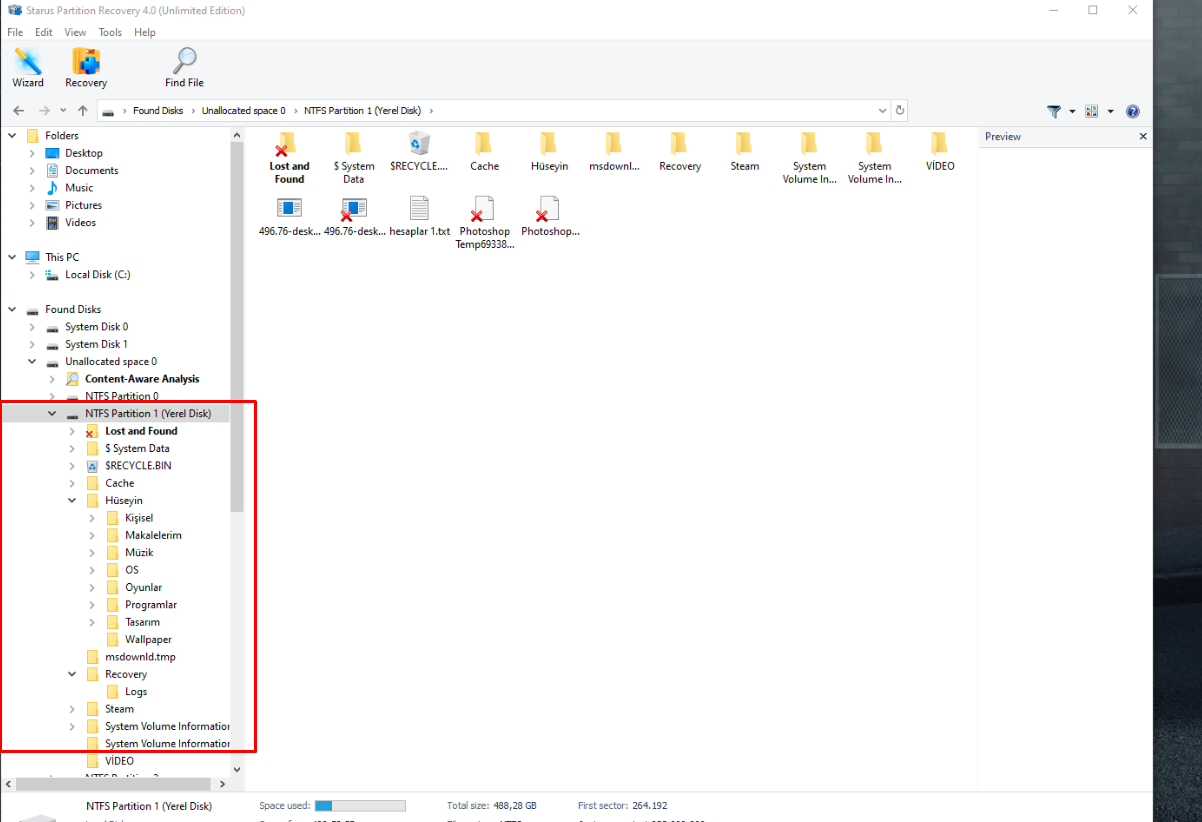Screen dimensions: 1202x822
Task: Open the Hüseyin folder in file pane
Action: point(549,152)
